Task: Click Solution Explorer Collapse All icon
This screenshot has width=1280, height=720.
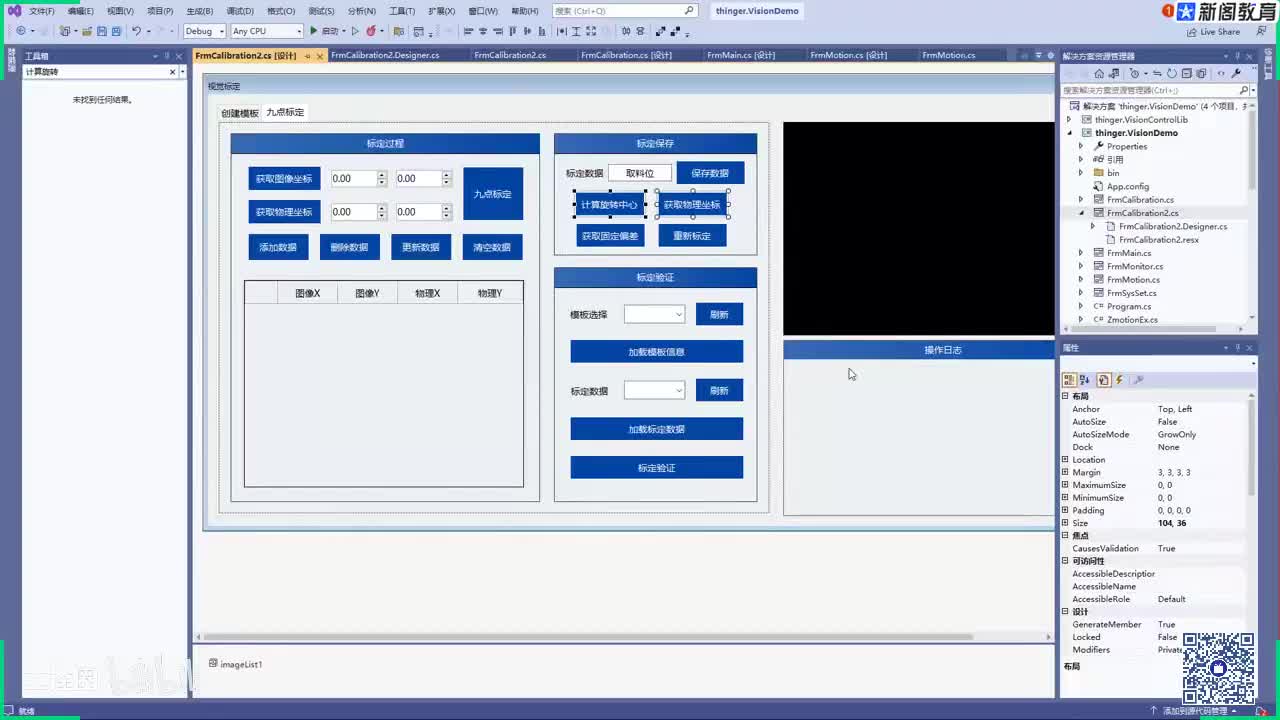Action: pyautogui.click(x=1187, y=73)
